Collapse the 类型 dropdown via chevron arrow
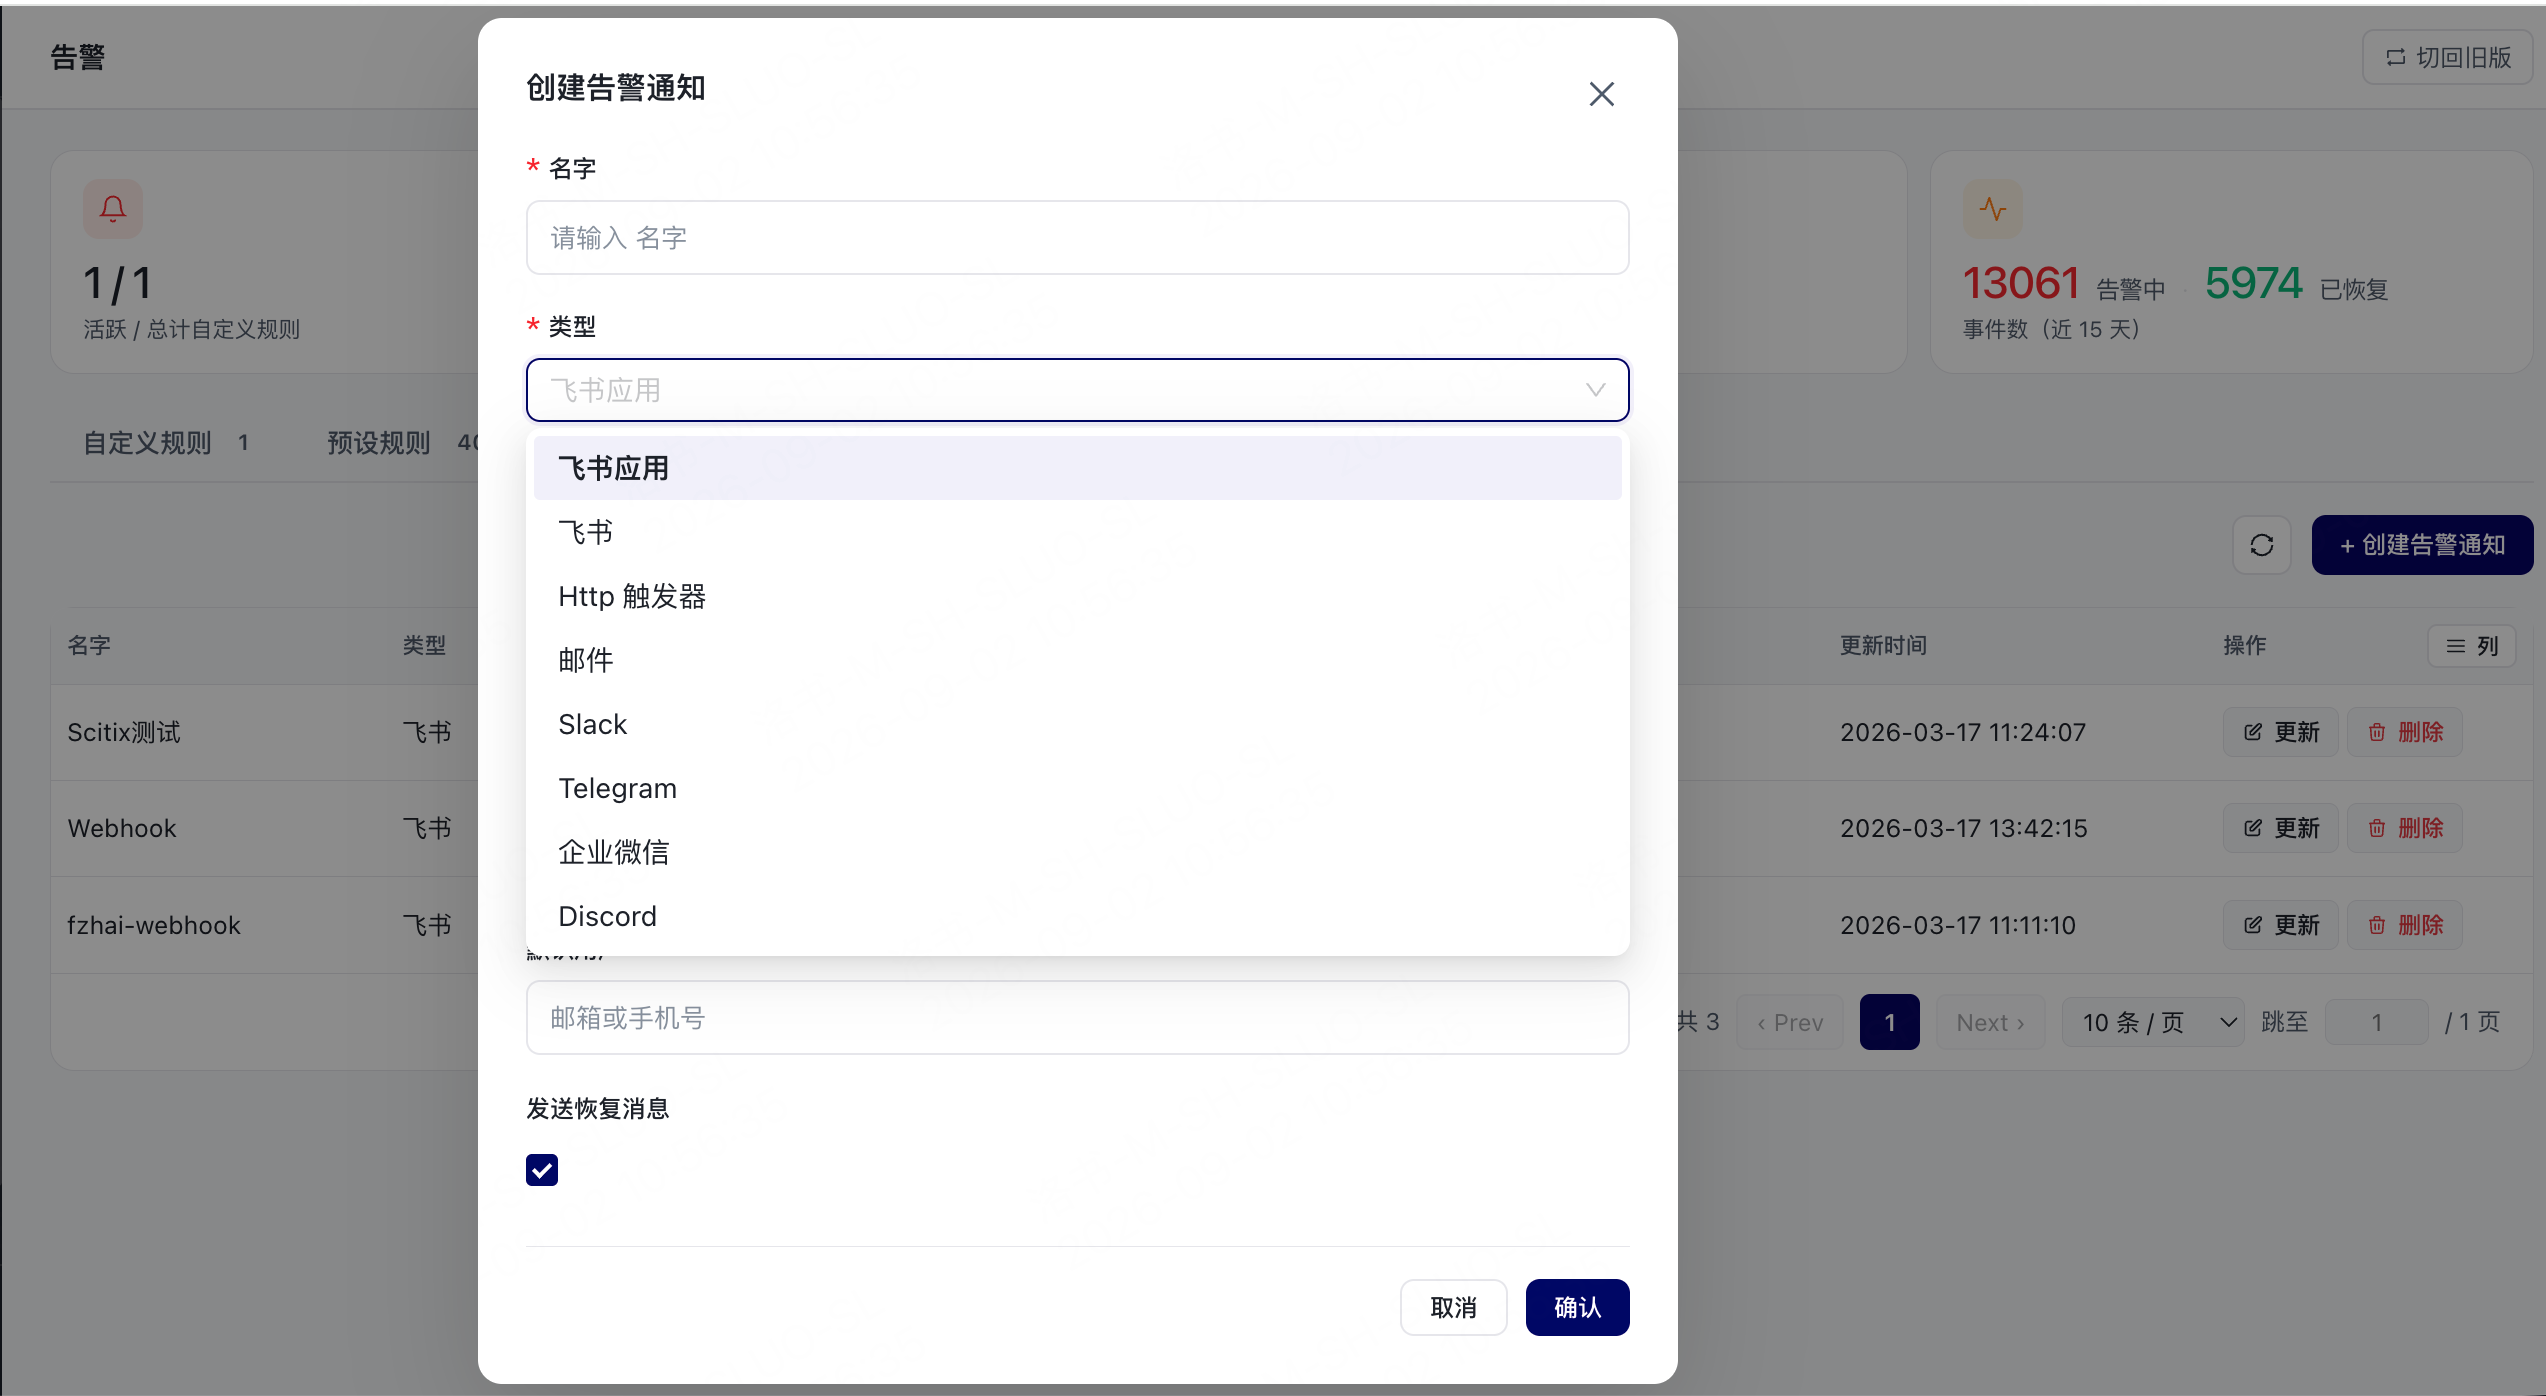Viewport: 2546px width, 1396px height. point(1595,390)
